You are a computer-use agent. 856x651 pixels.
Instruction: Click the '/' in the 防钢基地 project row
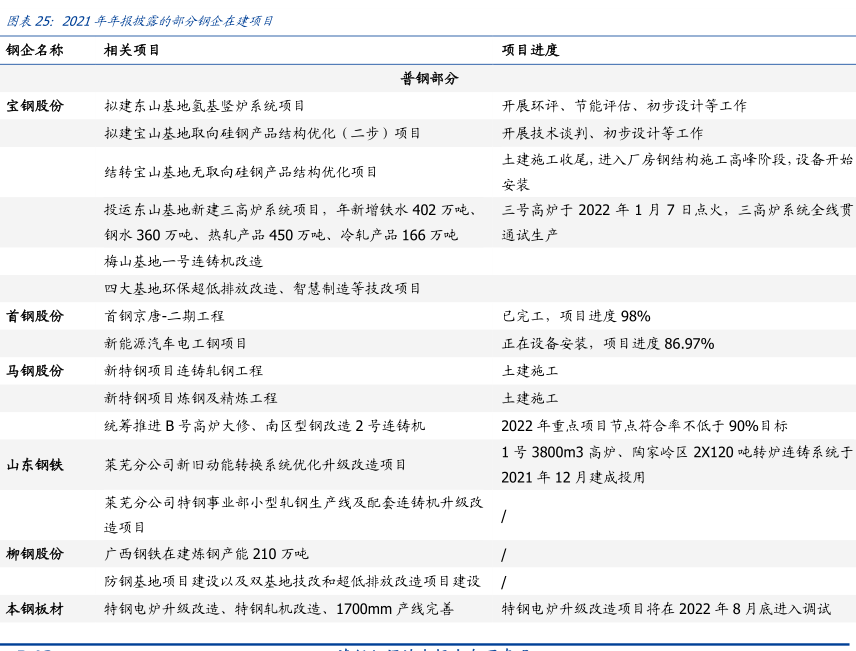504,582
